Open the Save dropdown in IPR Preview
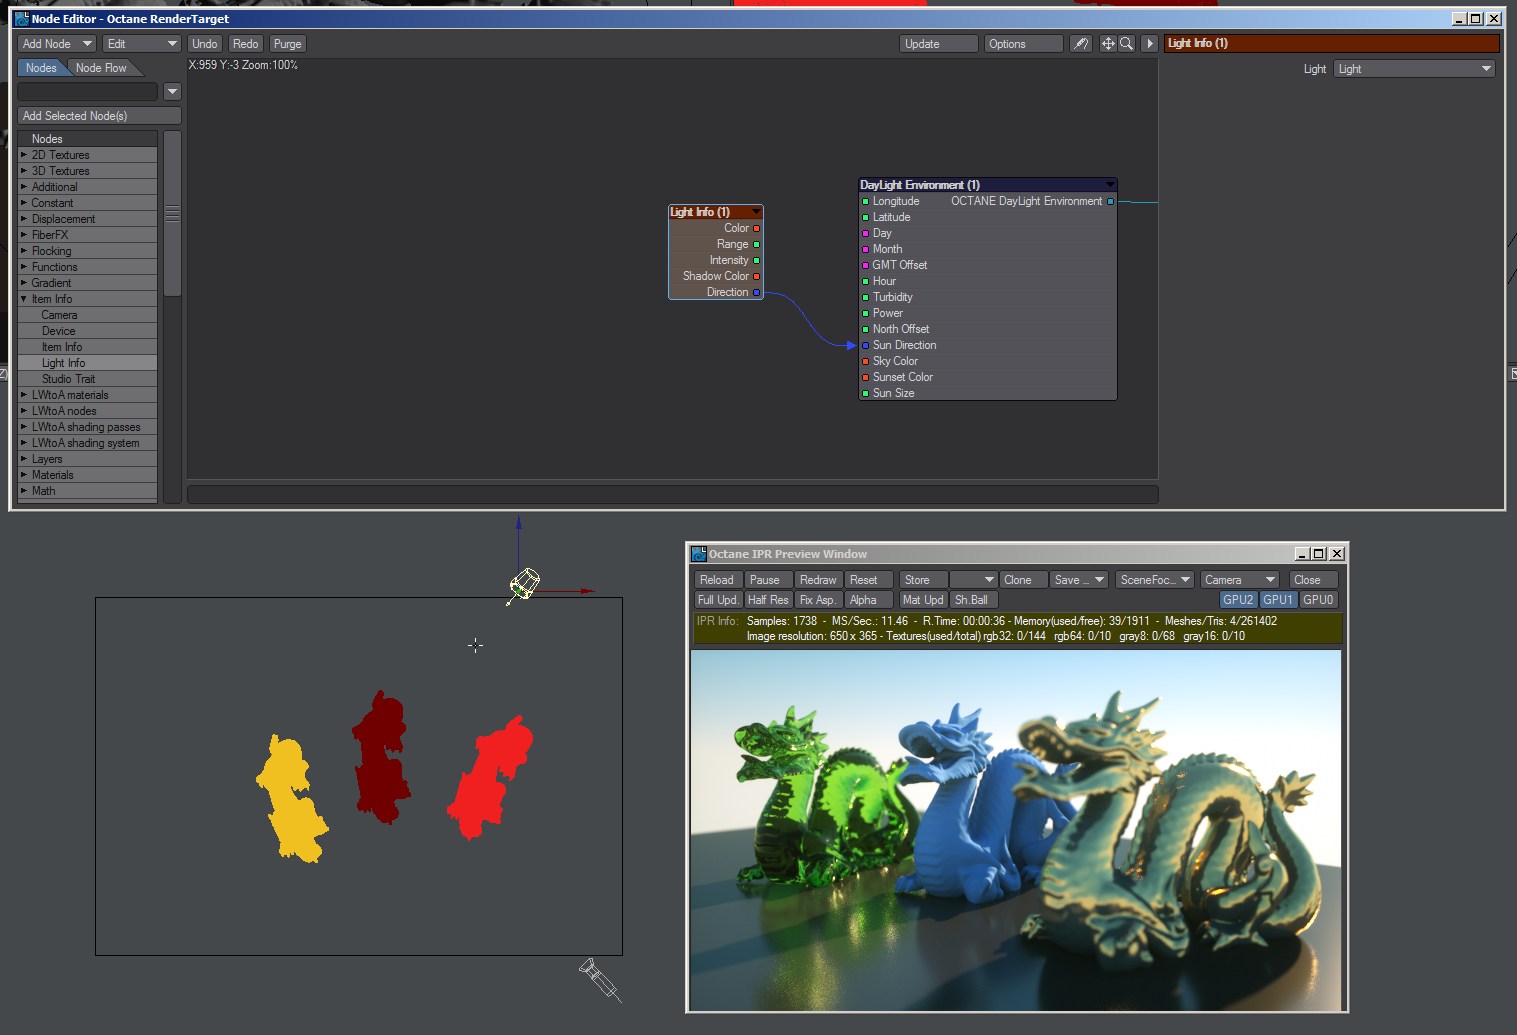The image size is (1517, 1035). point(1079,580)
